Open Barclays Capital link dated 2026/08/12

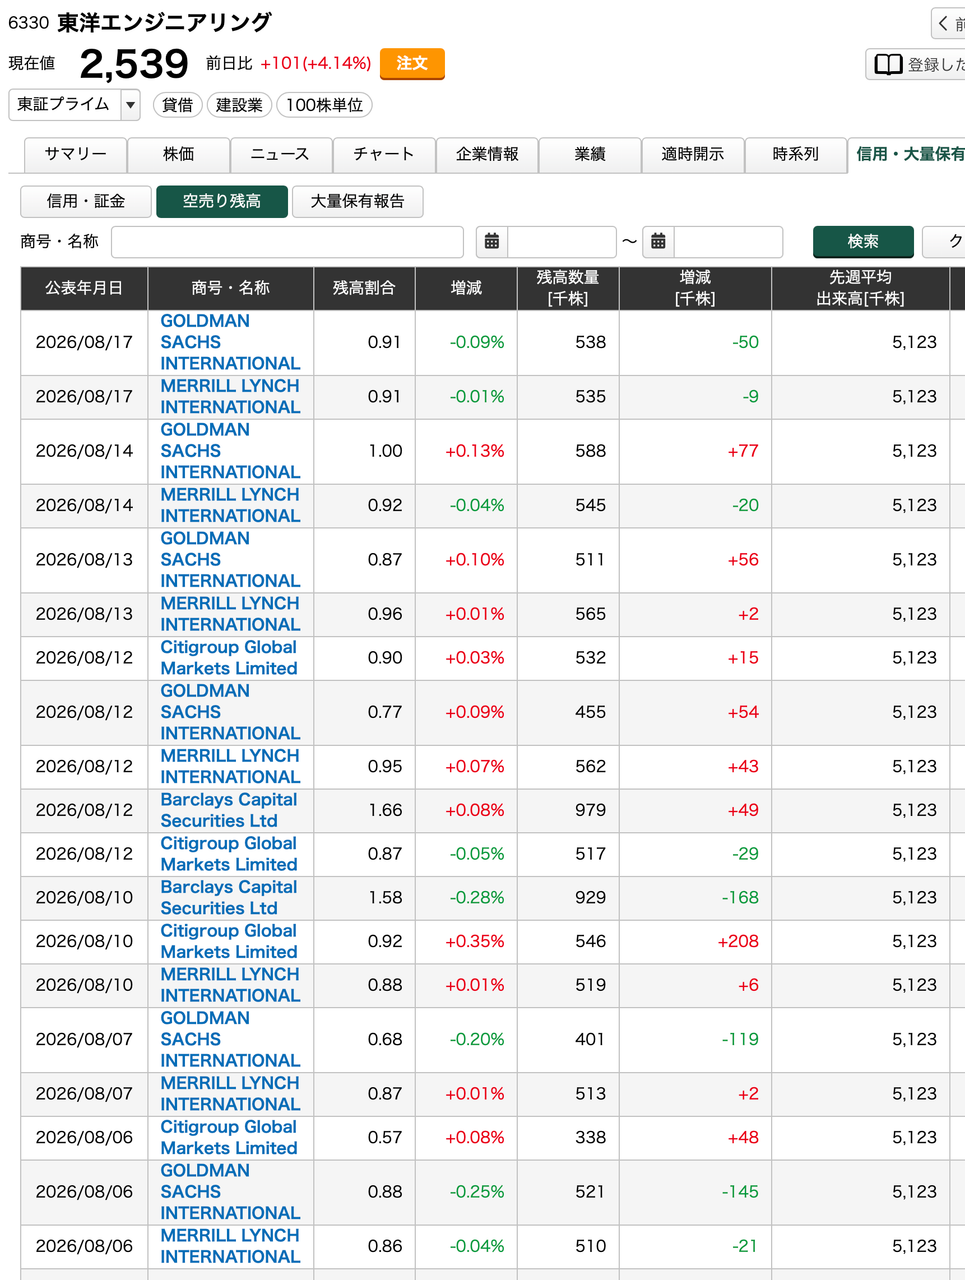tap(229, 810)
